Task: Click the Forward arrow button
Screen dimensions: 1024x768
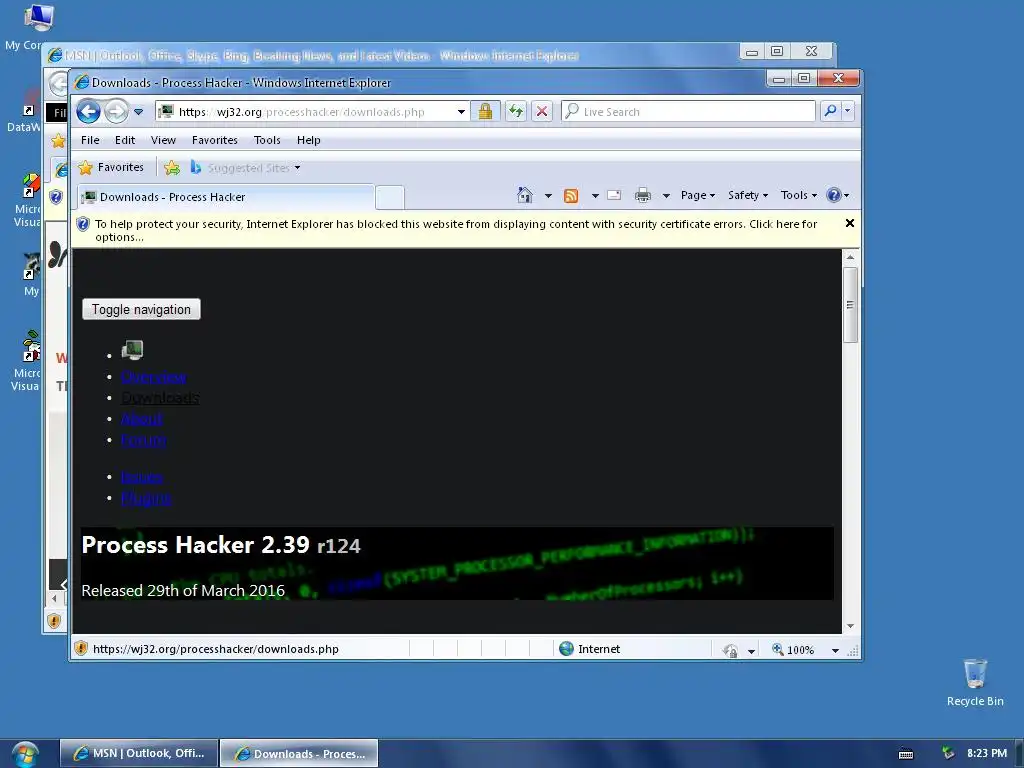Action: (116, 112)
